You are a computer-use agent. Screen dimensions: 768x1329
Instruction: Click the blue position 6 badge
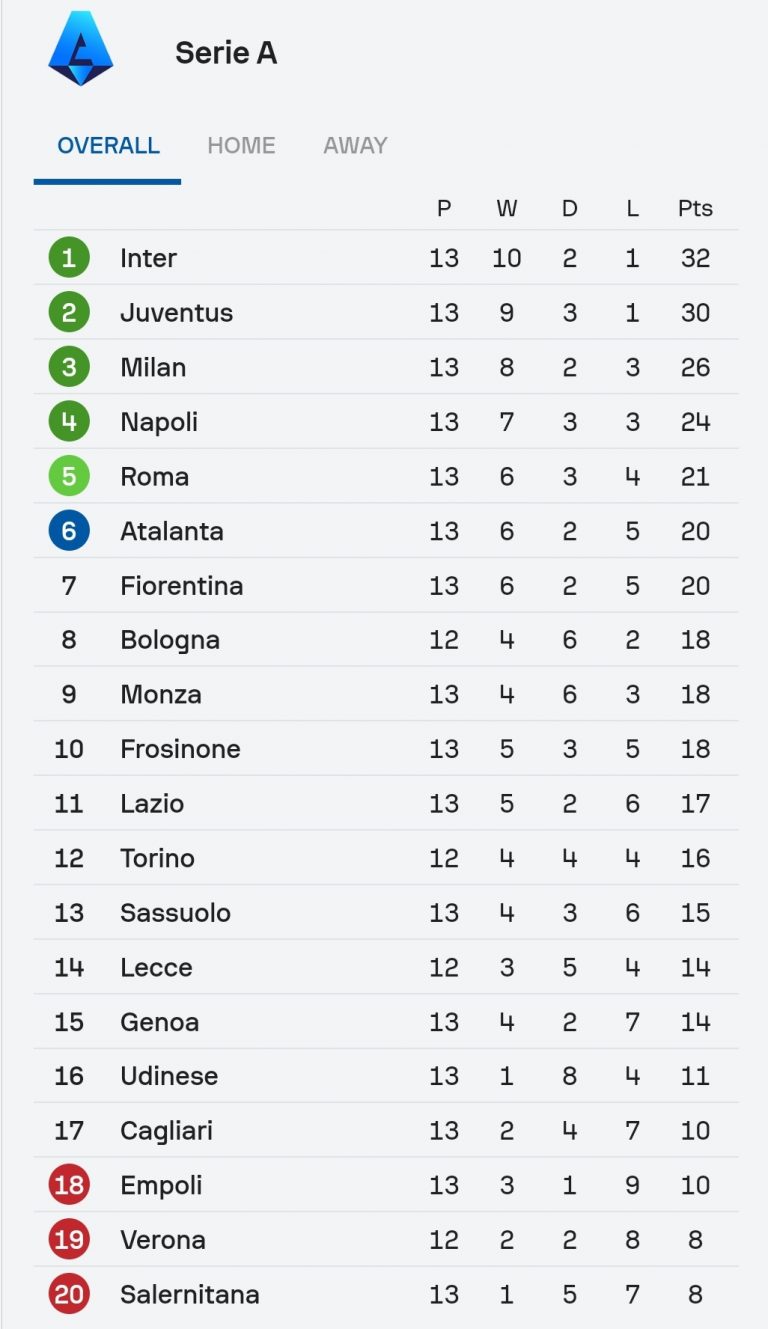coord(69,531)
